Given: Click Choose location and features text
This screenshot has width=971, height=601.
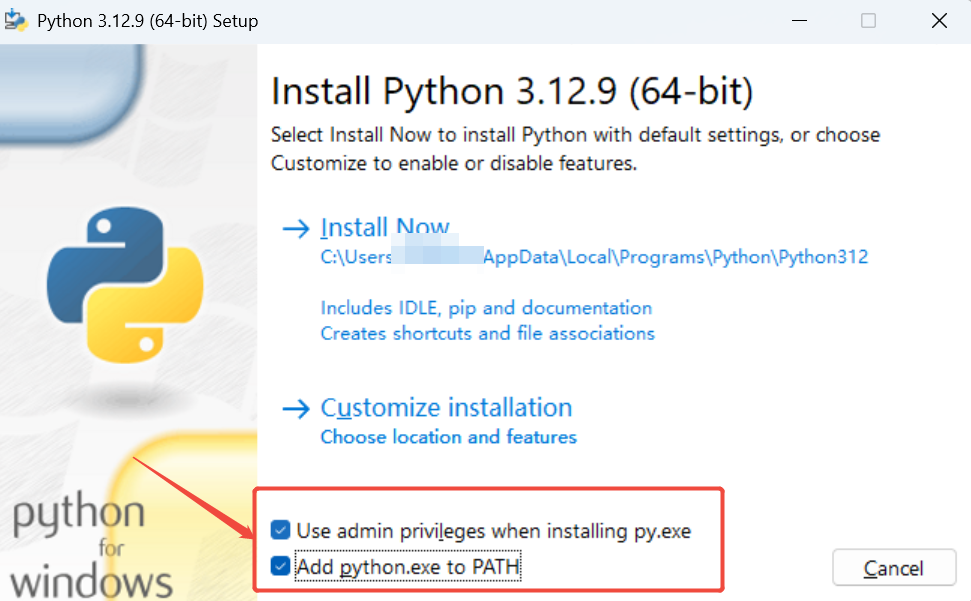Looking at the screenshot, I should tap(448, 437).
